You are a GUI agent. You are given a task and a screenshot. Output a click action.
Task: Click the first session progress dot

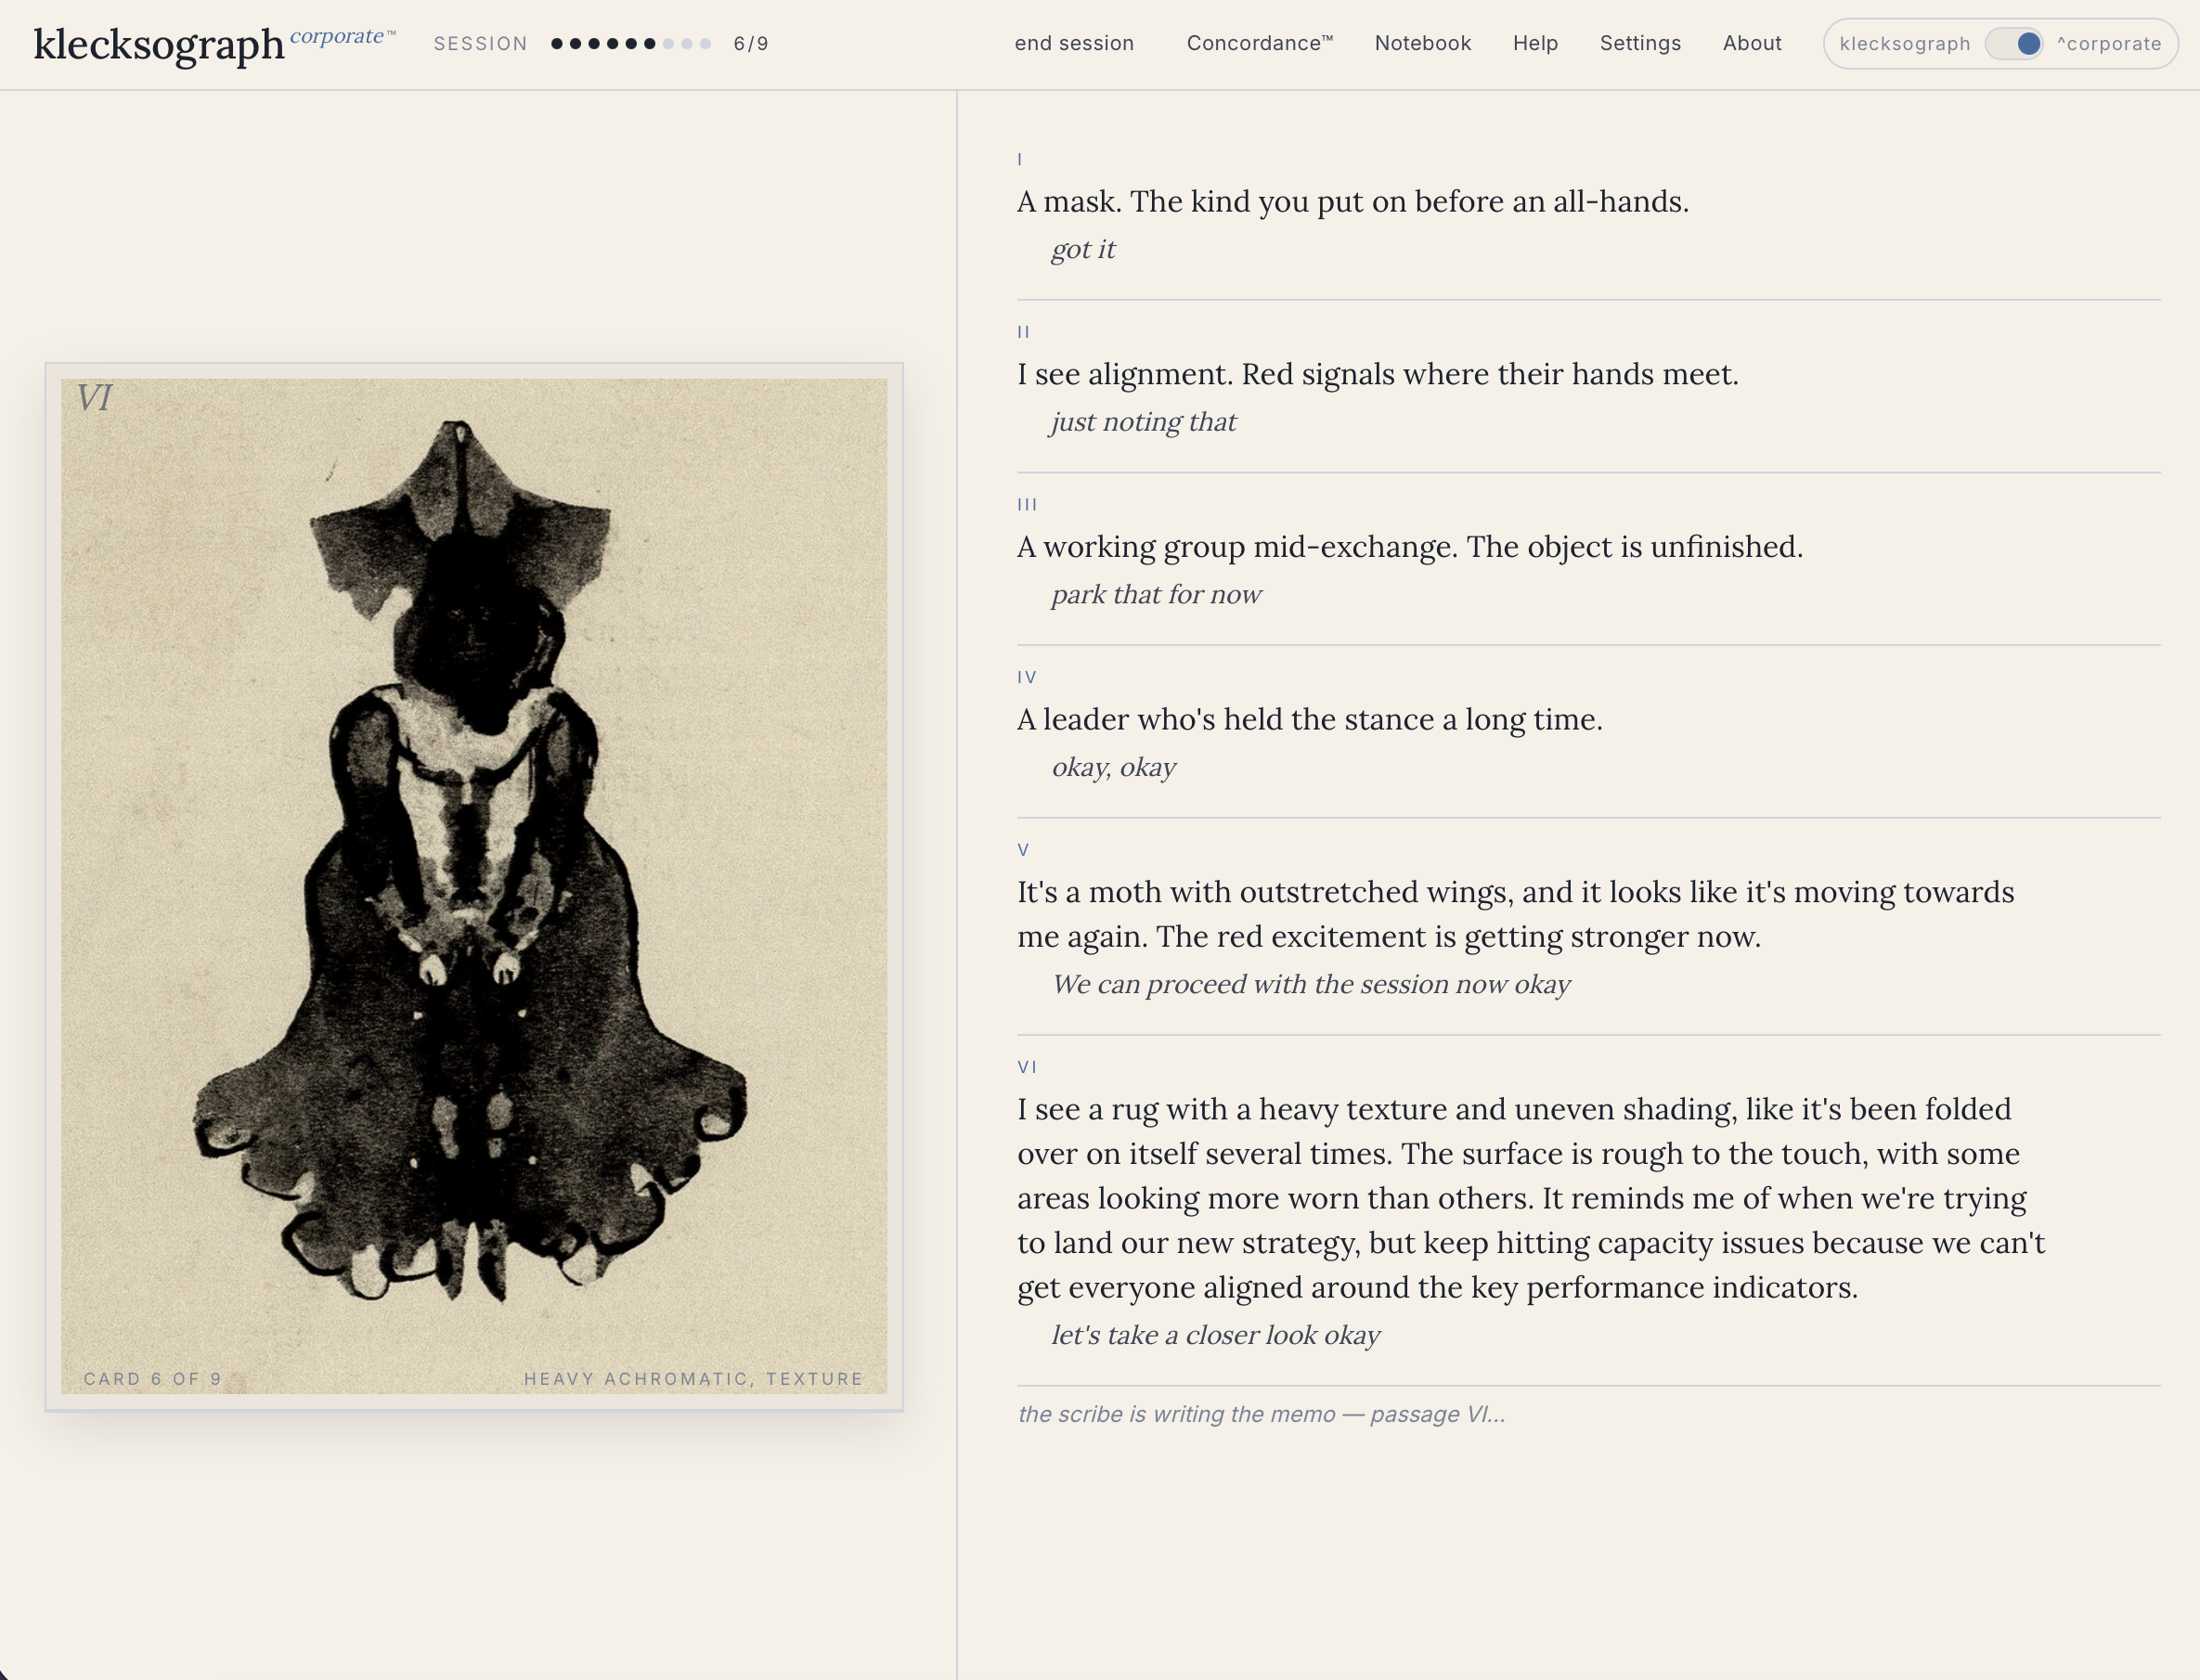point(557,44)
